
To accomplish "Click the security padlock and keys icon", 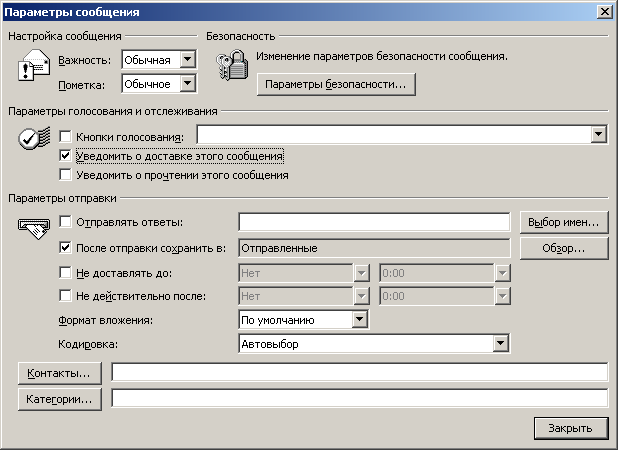I will 233,65.
